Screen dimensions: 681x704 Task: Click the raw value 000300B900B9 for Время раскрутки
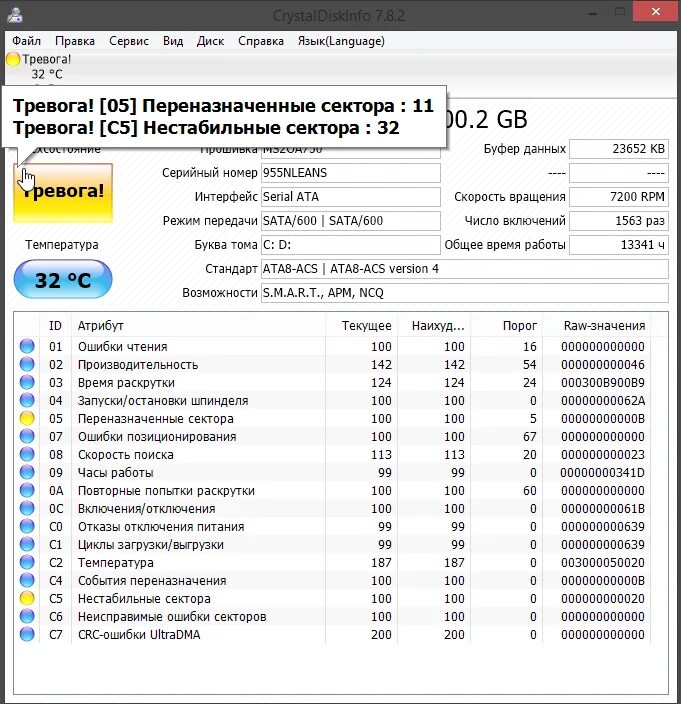tap(602, 383)
